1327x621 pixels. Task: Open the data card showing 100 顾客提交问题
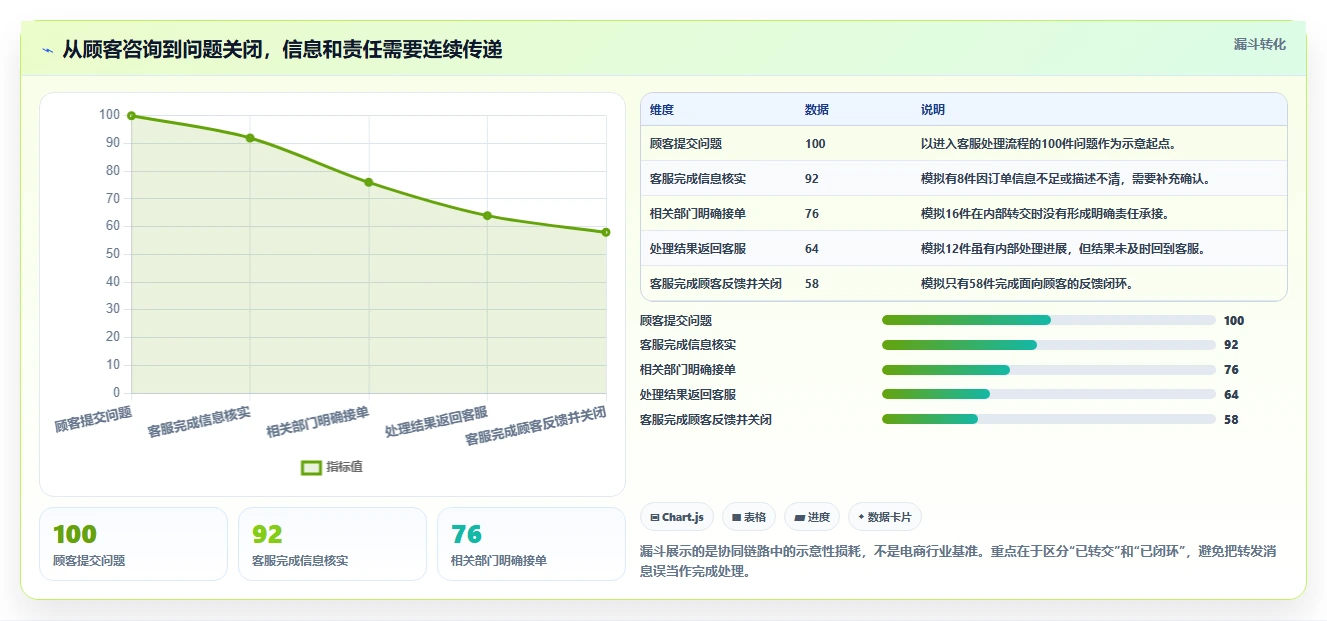tap(133, 544)
